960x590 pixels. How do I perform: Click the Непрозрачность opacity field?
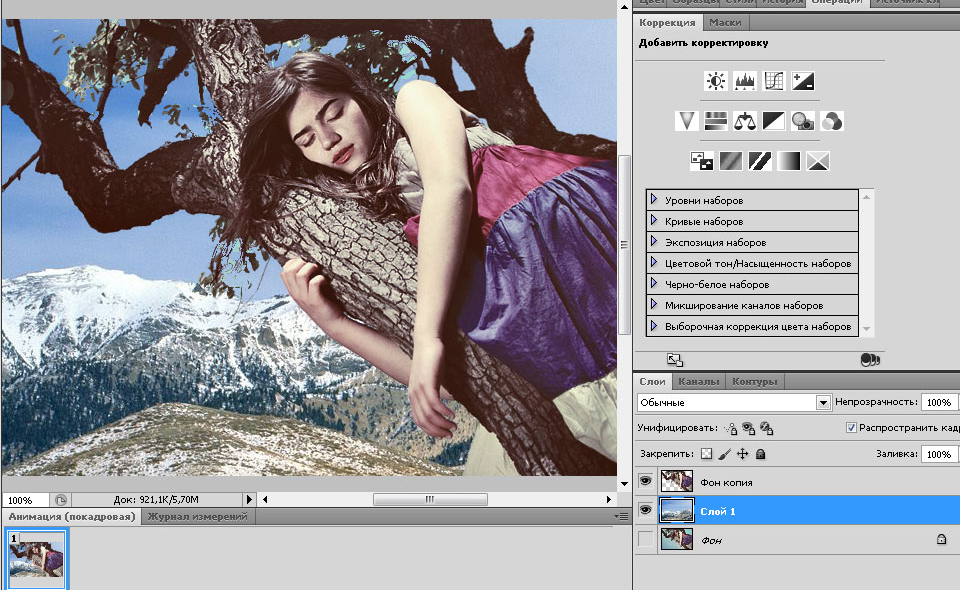coord(939,402)
